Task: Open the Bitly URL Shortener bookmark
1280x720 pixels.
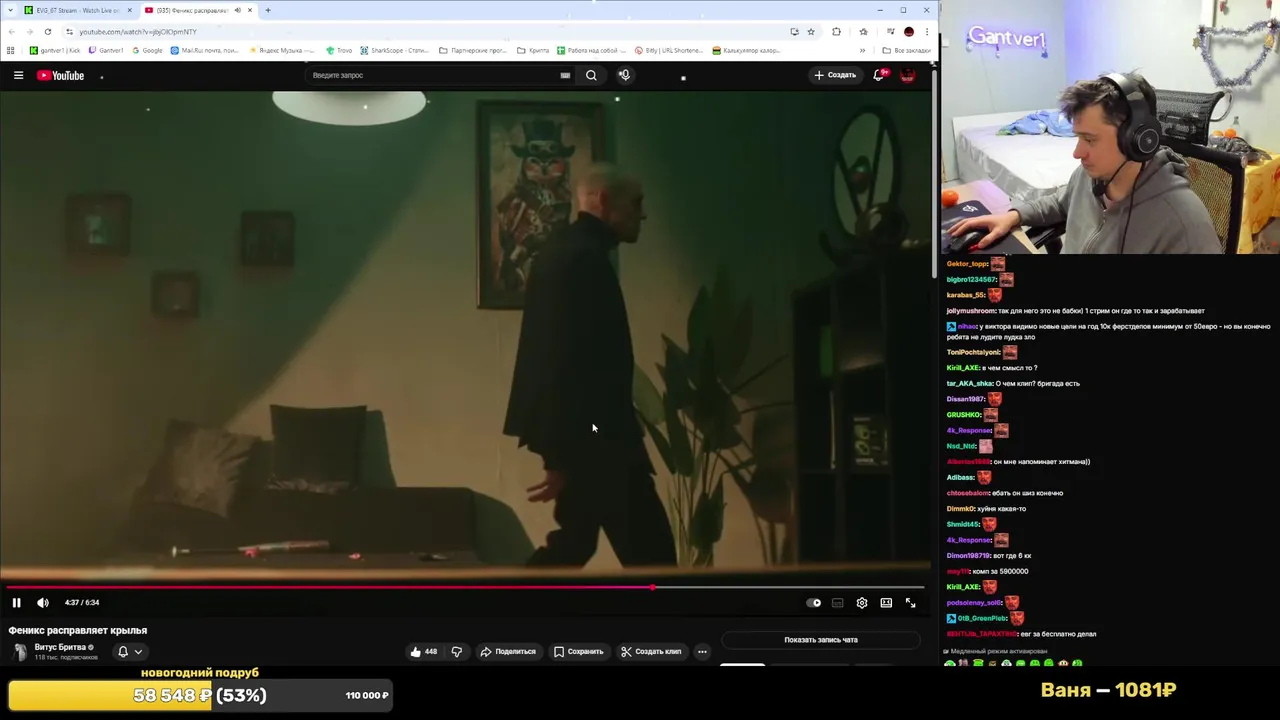Action: pyautogui.click(x=668, y=50)
